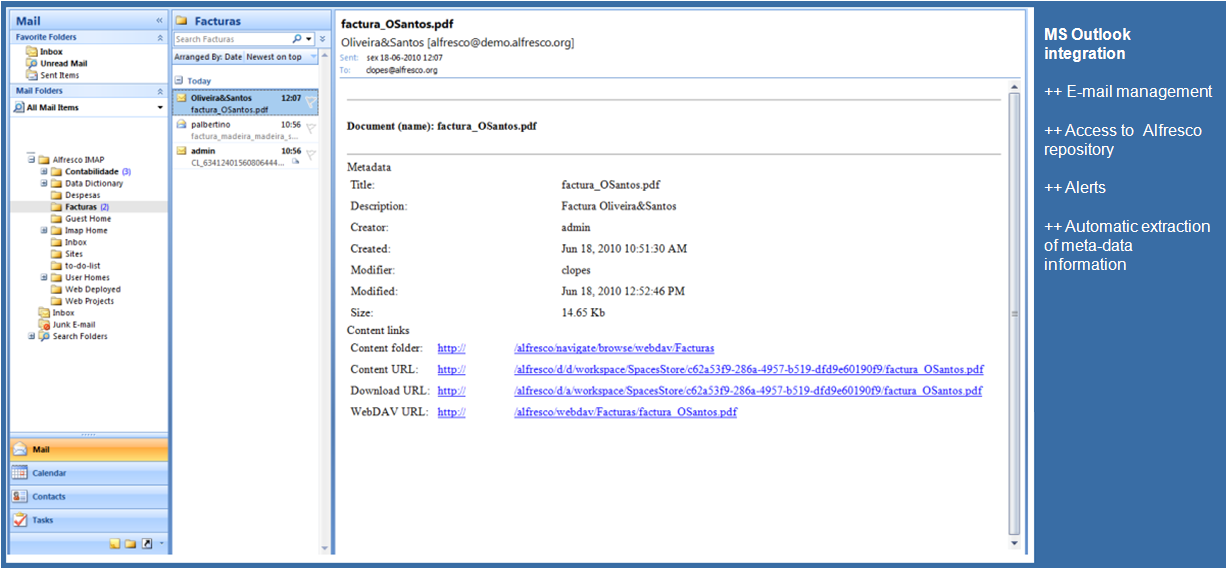This screenshot has width=1227, height=569.
Task: Collapse the Alfresco IMAP tree node
Action: (31, 160)
